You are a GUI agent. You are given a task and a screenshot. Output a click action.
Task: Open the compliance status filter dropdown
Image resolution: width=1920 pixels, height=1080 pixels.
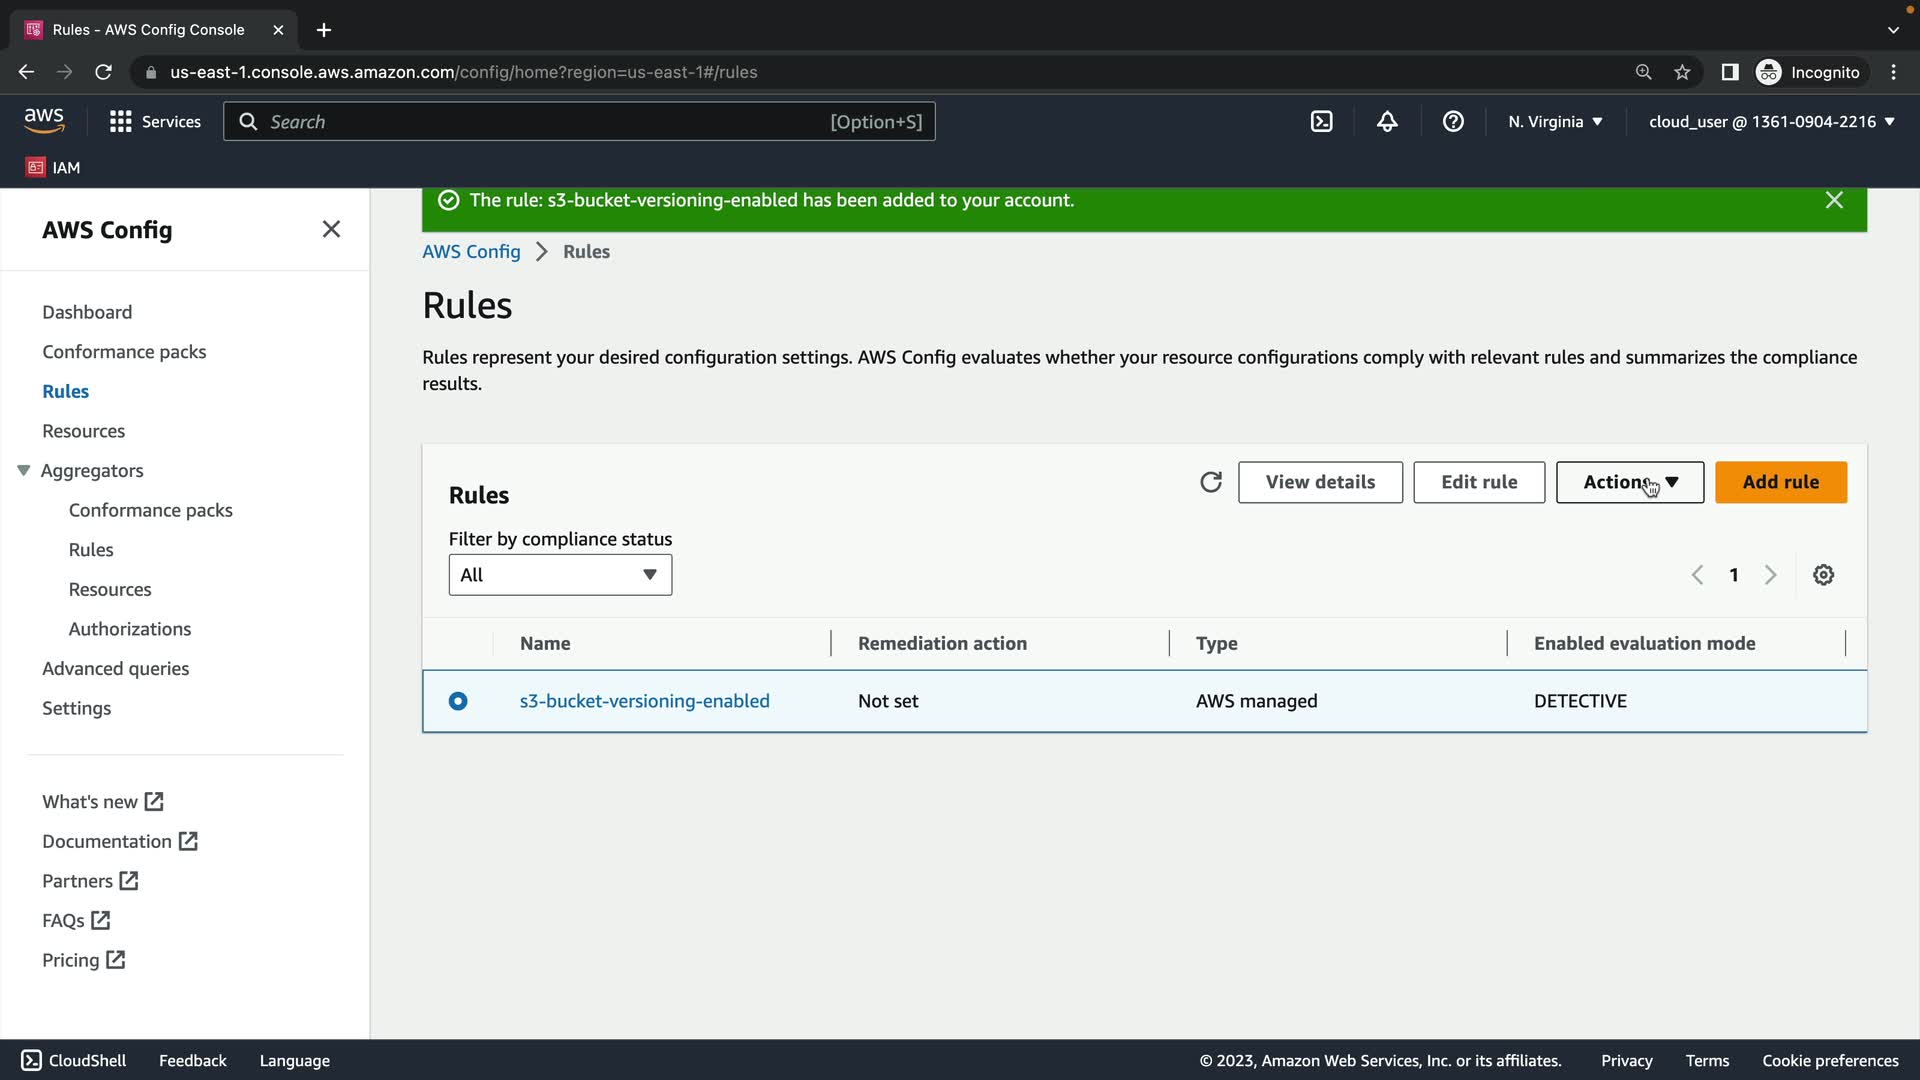(x=560, y=575)
